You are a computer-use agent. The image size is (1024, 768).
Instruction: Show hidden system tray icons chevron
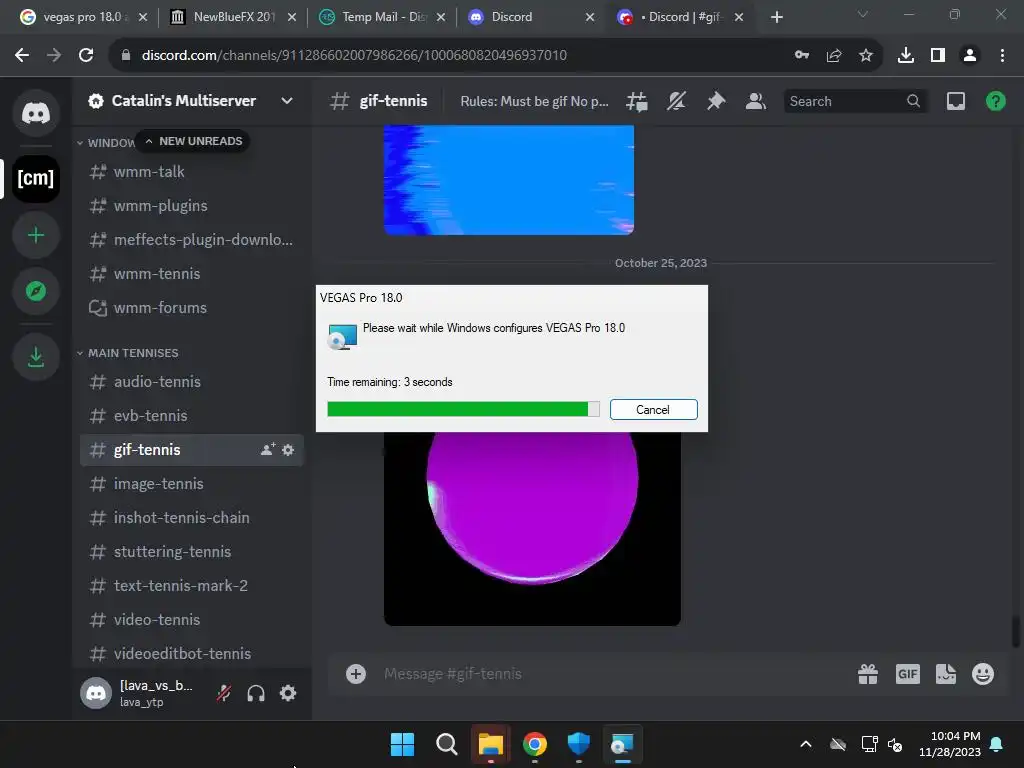(807, 744)
